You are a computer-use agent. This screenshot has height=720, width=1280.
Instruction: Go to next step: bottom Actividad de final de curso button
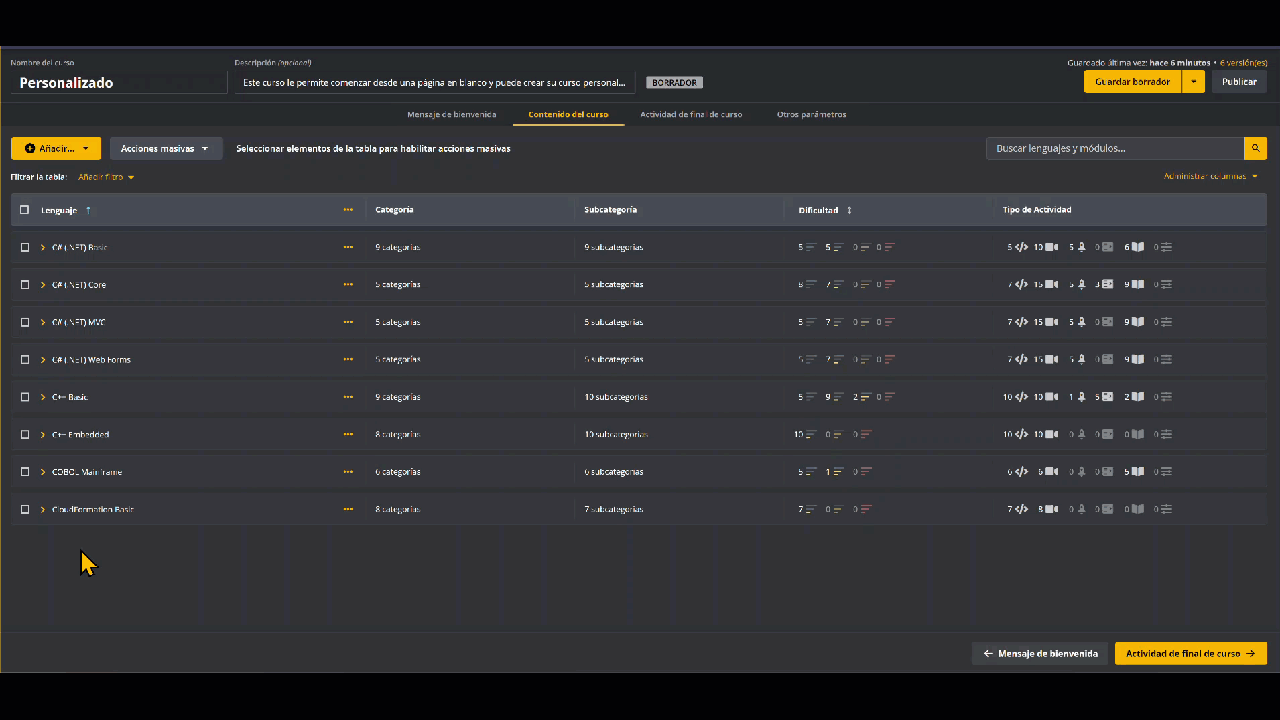pyautogui.click(x=1191, y=653)
